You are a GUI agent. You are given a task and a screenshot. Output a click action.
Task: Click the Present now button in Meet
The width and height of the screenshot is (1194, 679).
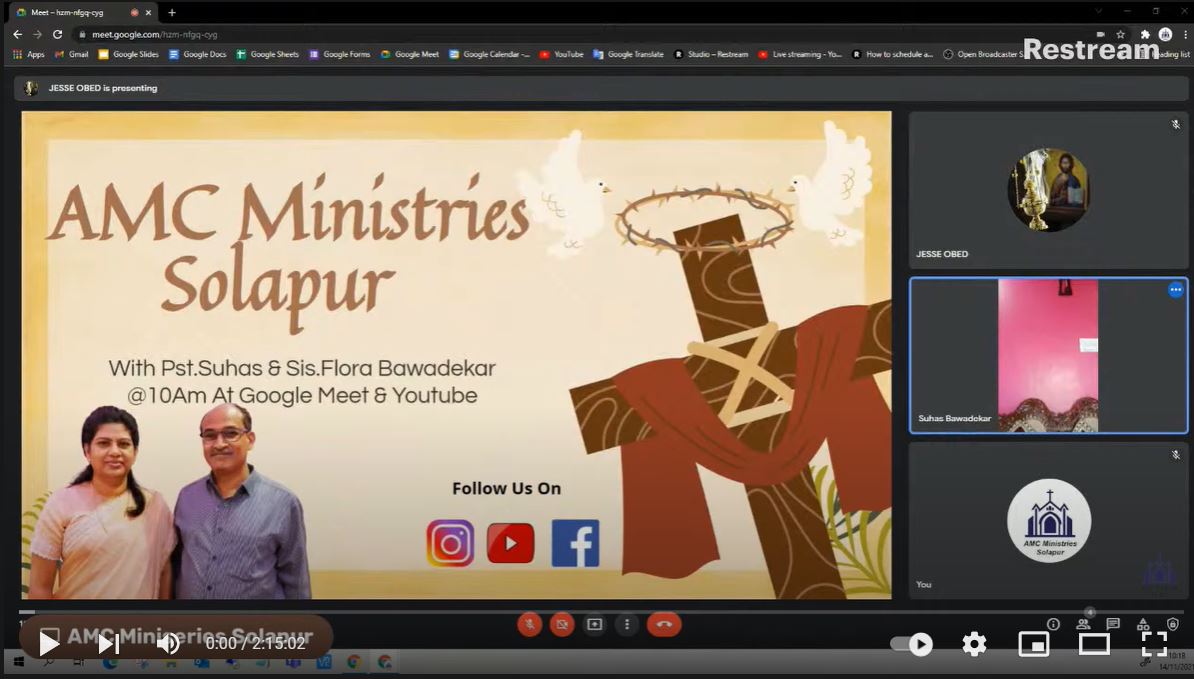point(595,625)
